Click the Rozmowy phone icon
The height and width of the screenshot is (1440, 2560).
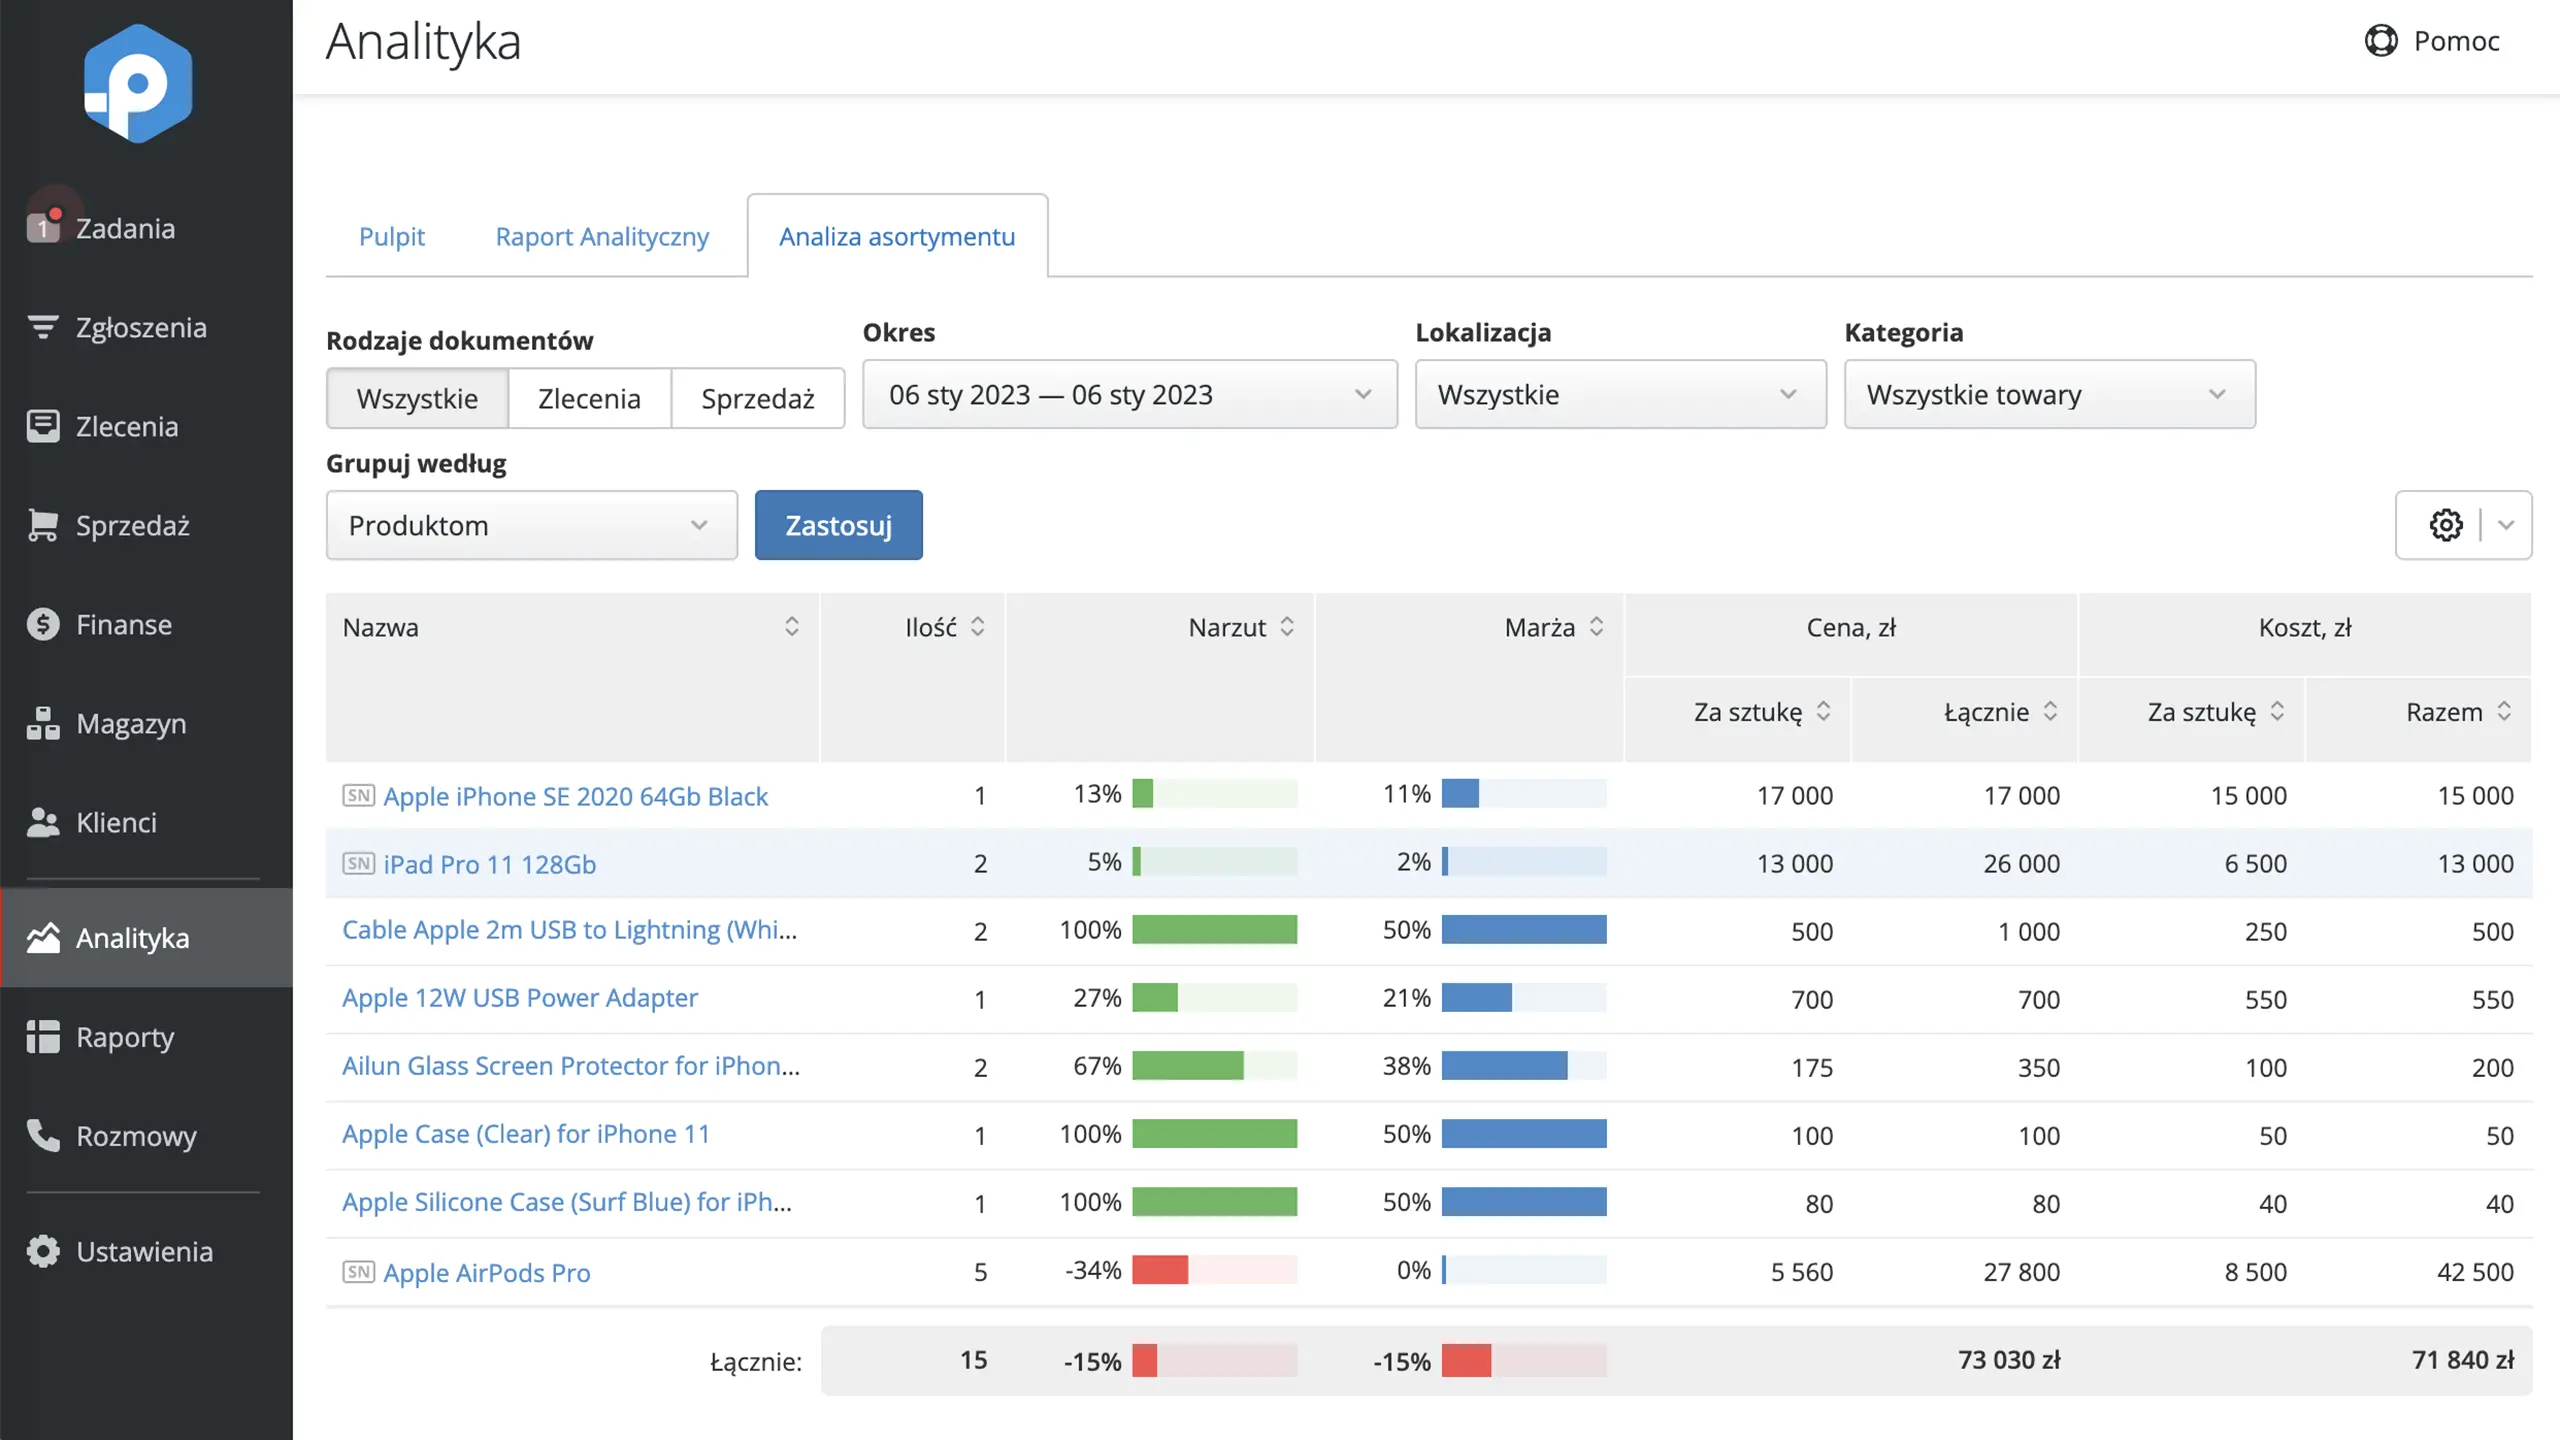(x=43, y=1136)
